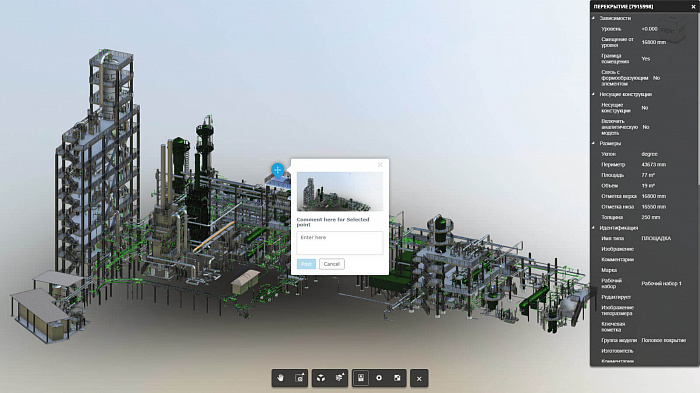
Task: Select the Периметр '43673 mm' value
Action: [654, 165]
